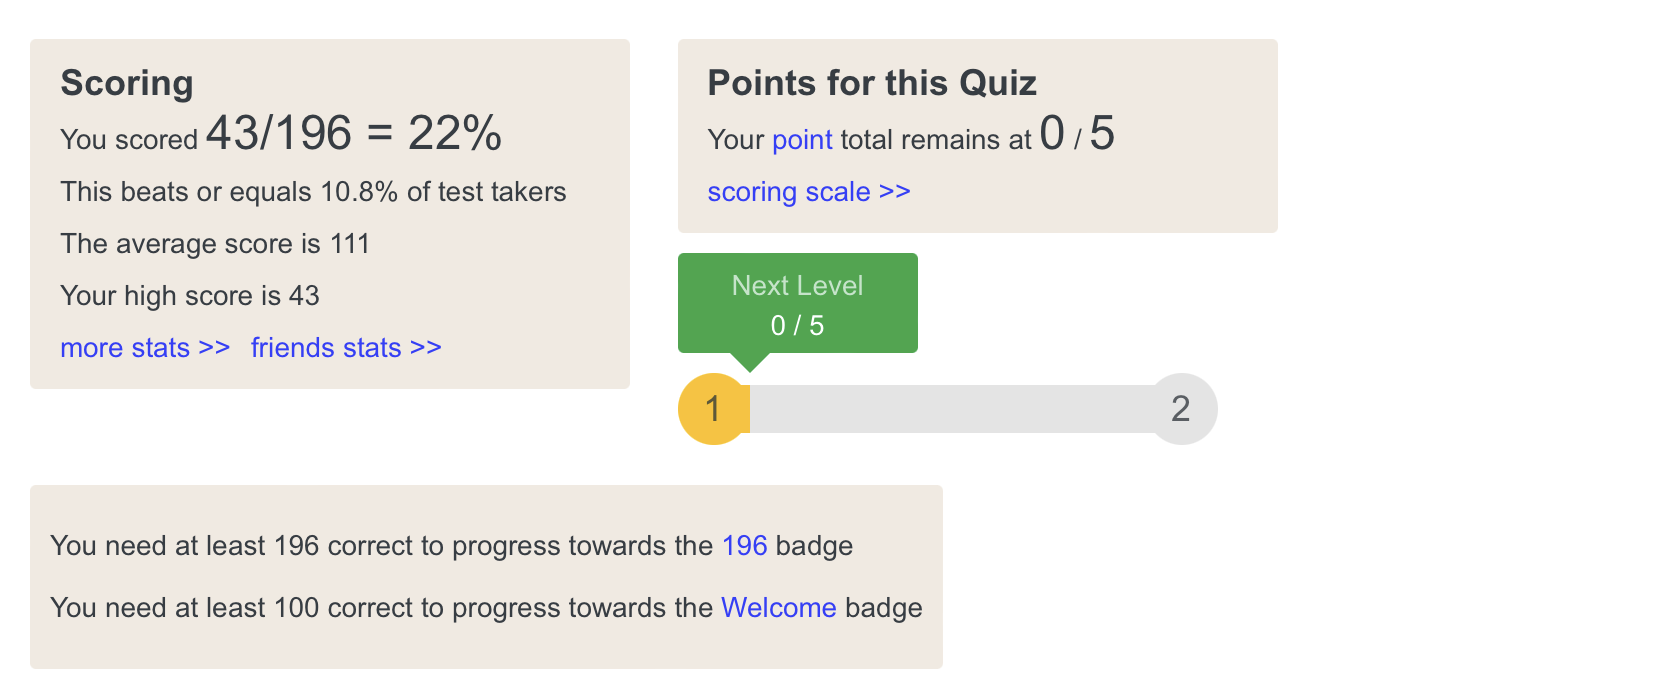Click the blue 'point' link
Screen dimensions: 1680x685
(802, 140)
